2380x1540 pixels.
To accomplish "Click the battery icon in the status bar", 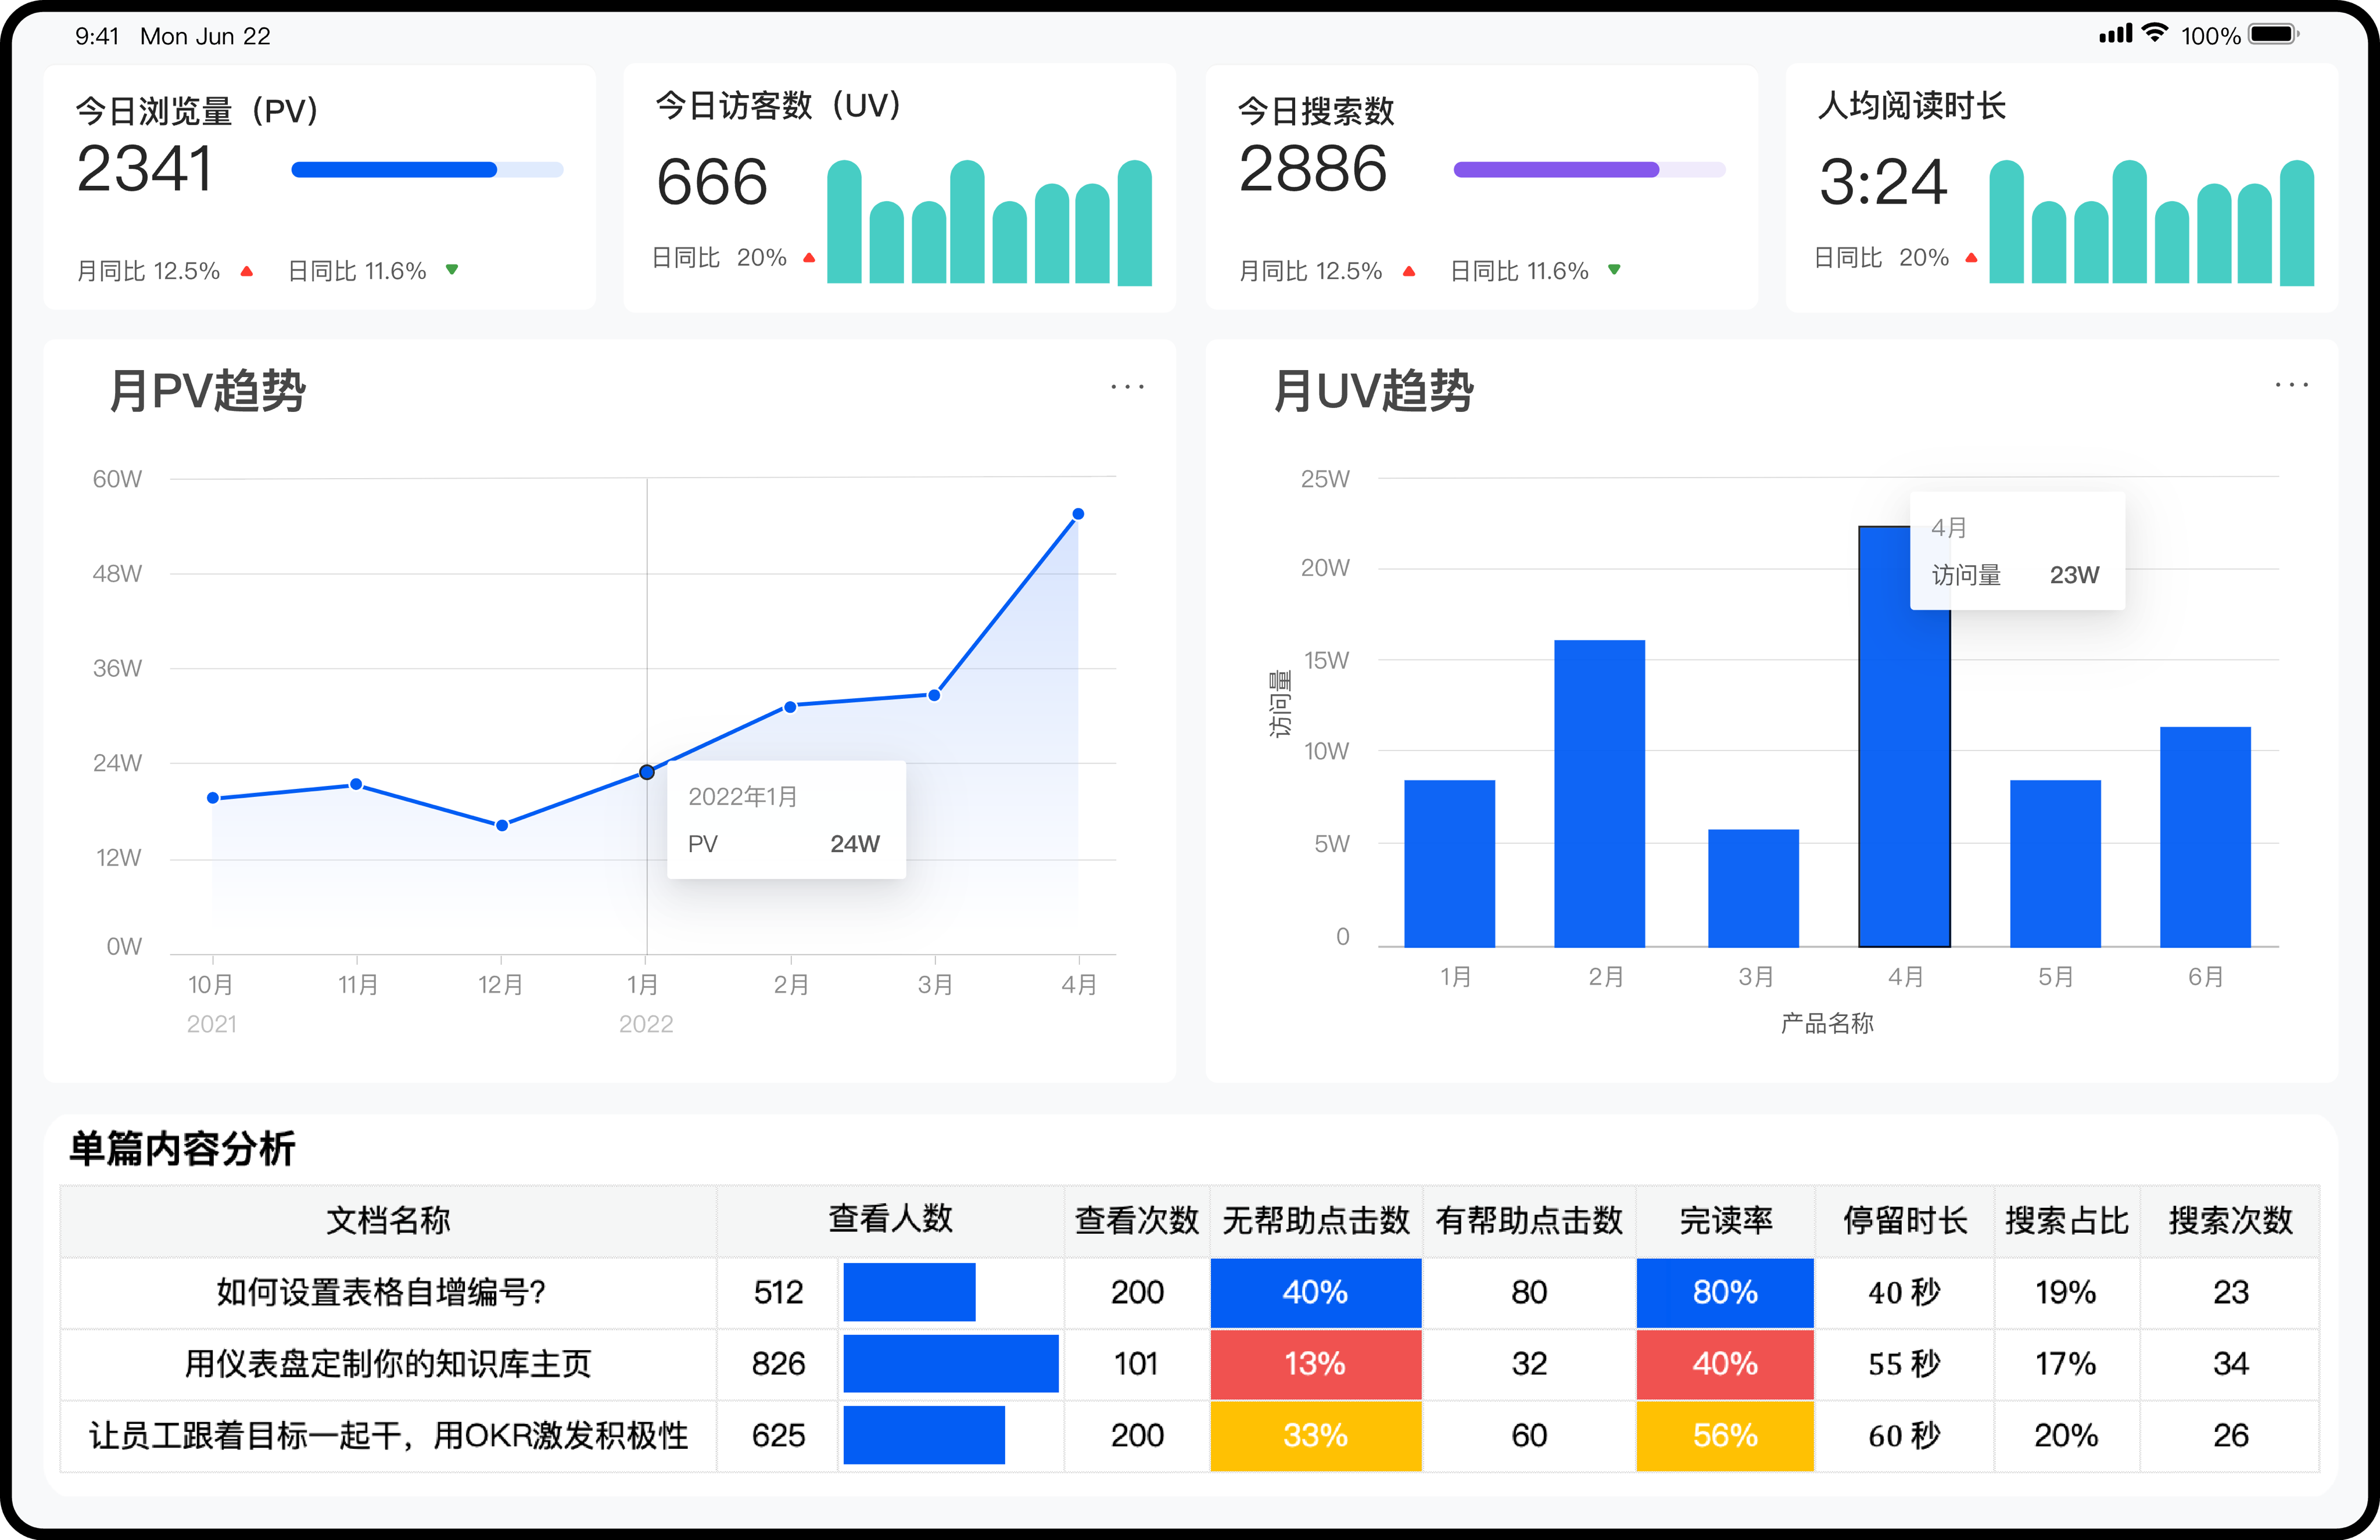I will [2272, 35].
